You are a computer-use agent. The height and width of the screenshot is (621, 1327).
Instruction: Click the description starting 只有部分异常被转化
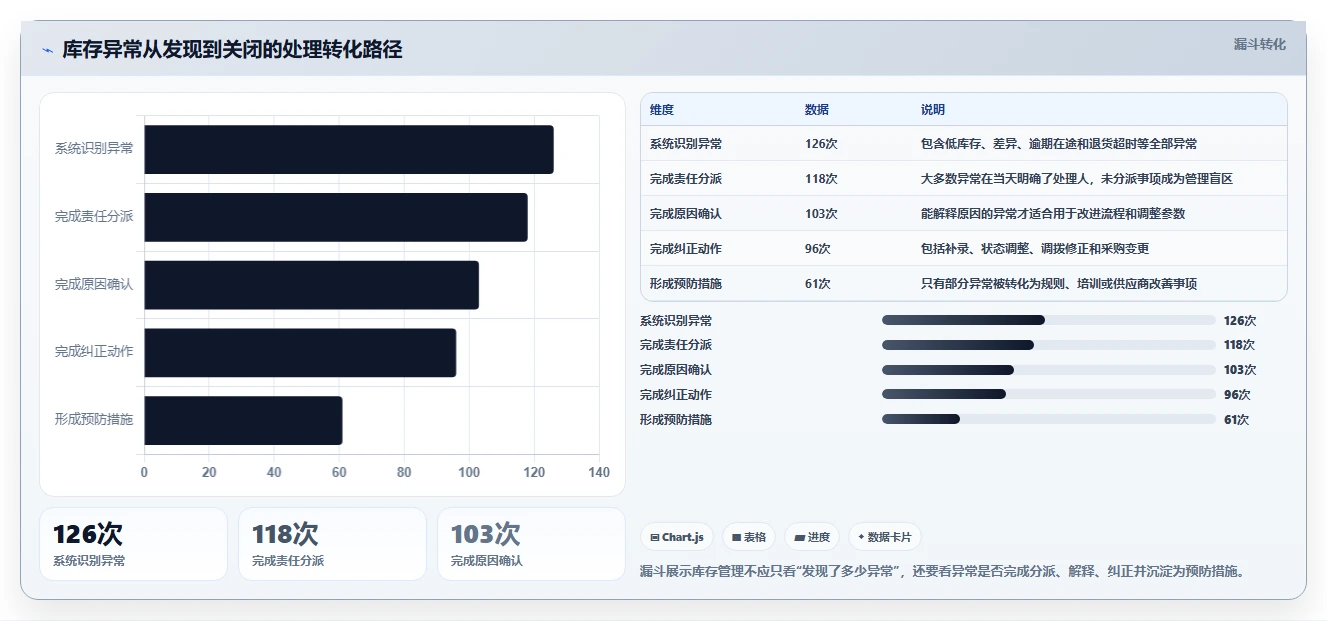(1059, 284)
